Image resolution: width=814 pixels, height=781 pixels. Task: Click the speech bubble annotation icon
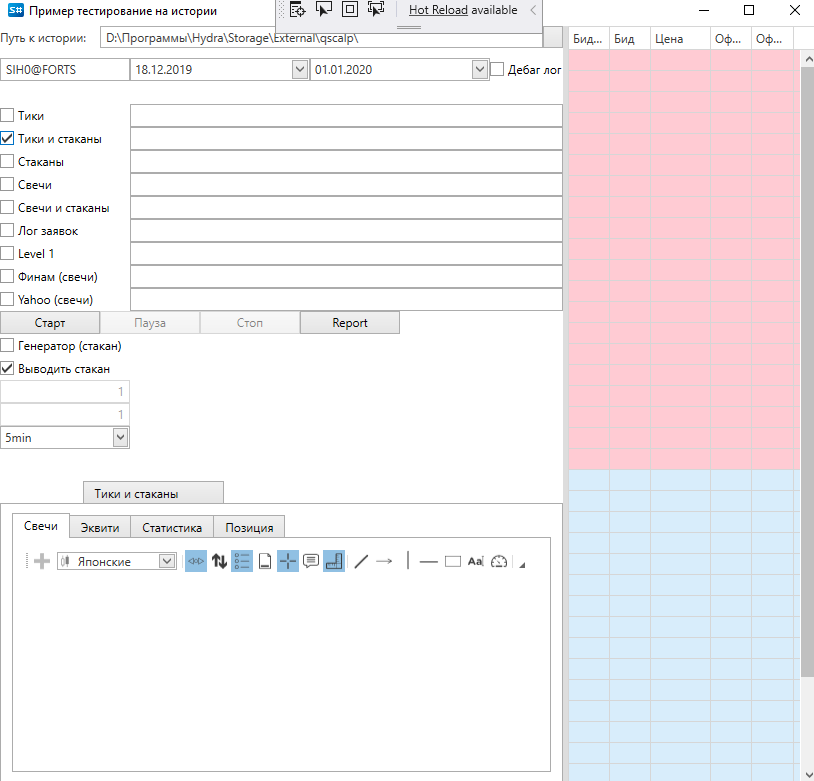point(311,561)
